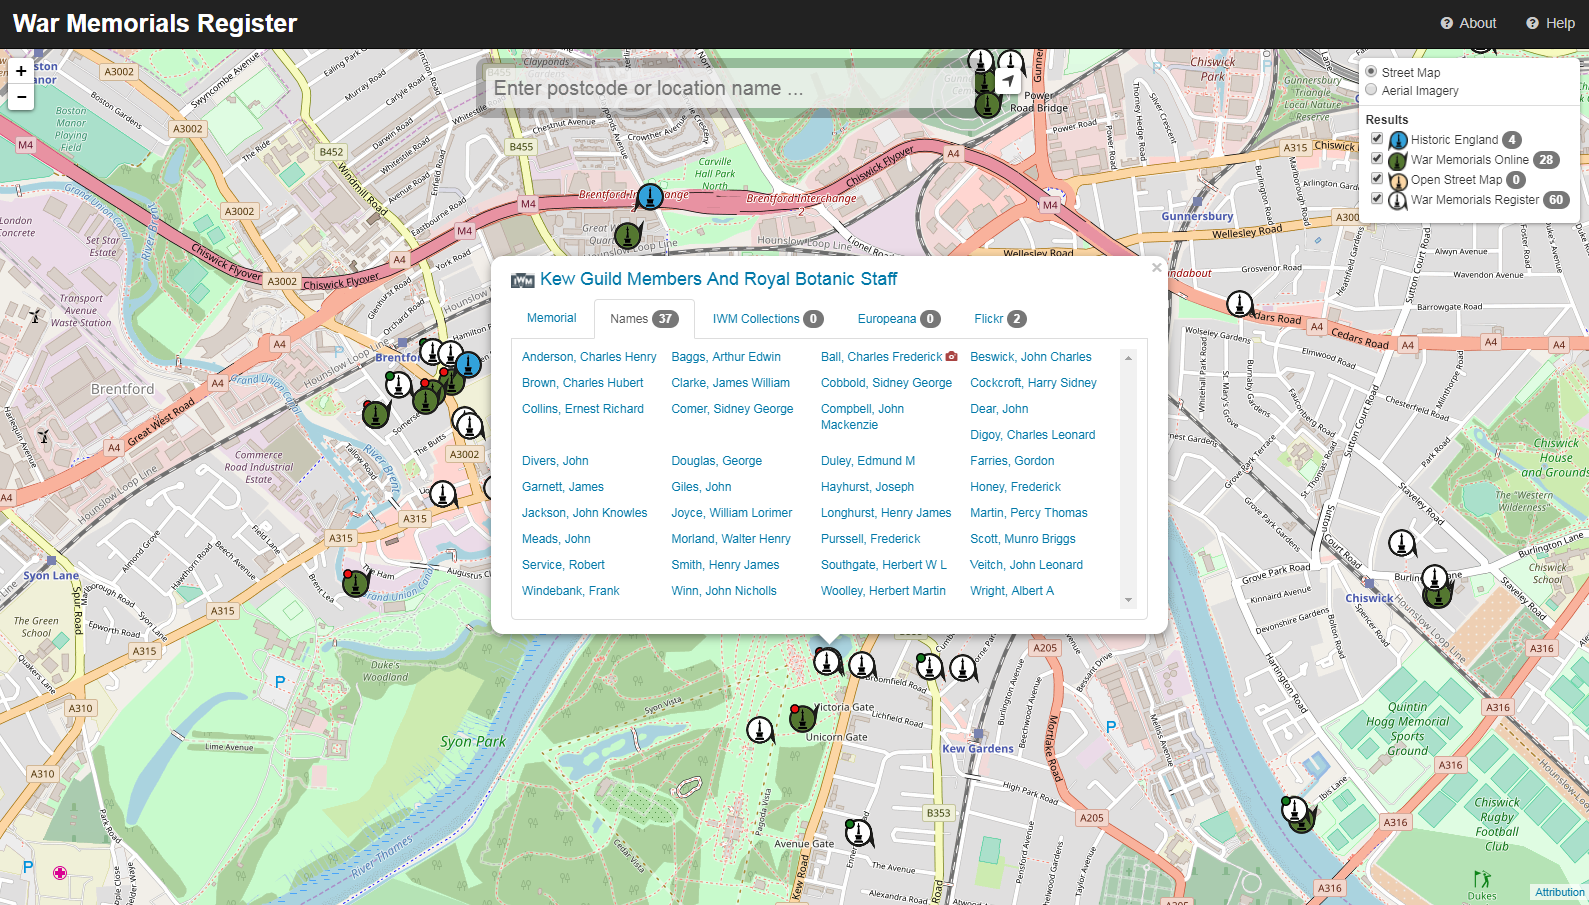The image size is (1589, 905).
Task: Click the blue marker in Brentford cluster
Action: (469, 364)
